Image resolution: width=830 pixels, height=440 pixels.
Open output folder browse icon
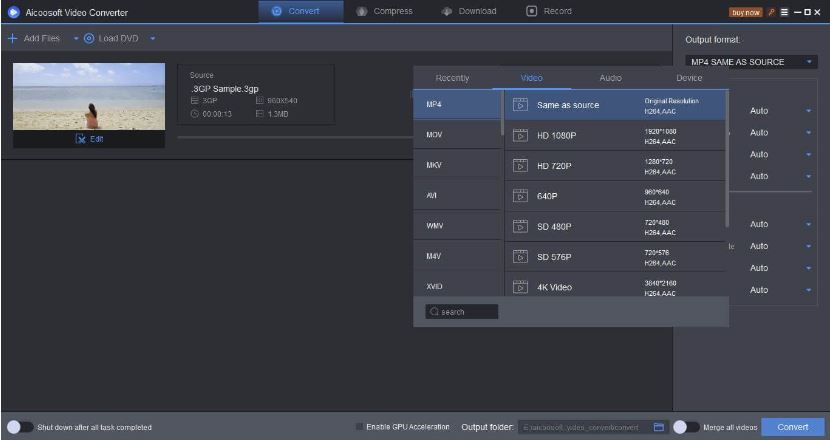point(659,427)
